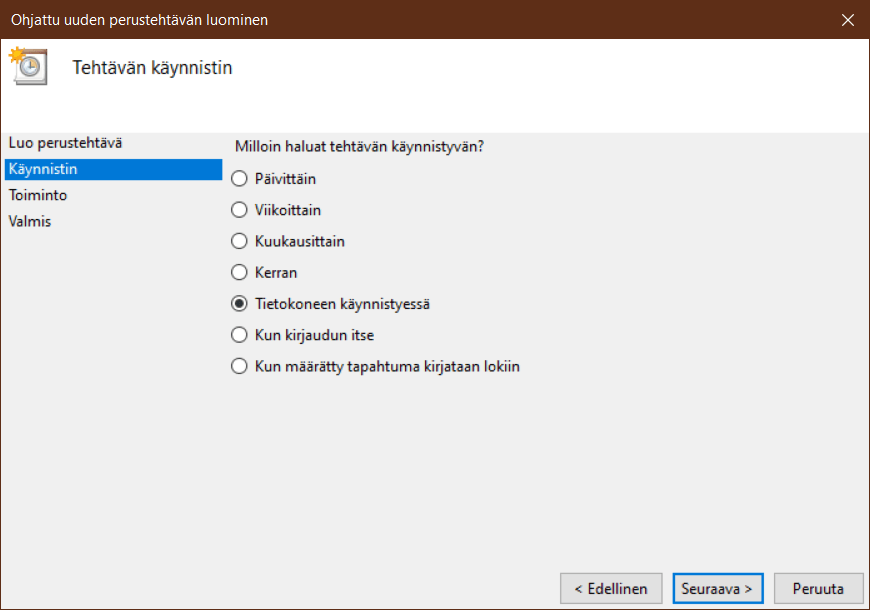Click the task wizard clock icon
The width and height of the screenshot is (870, 610).
click(x=28, y=66)
